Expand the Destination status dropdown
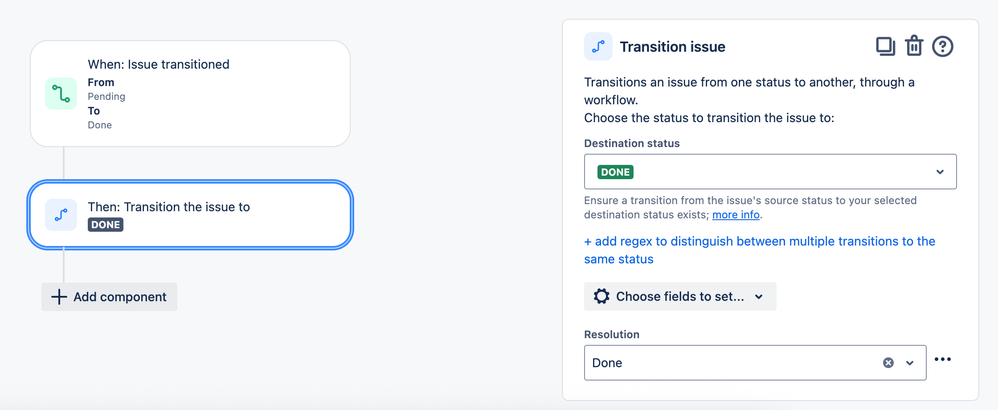 point(940,172)
